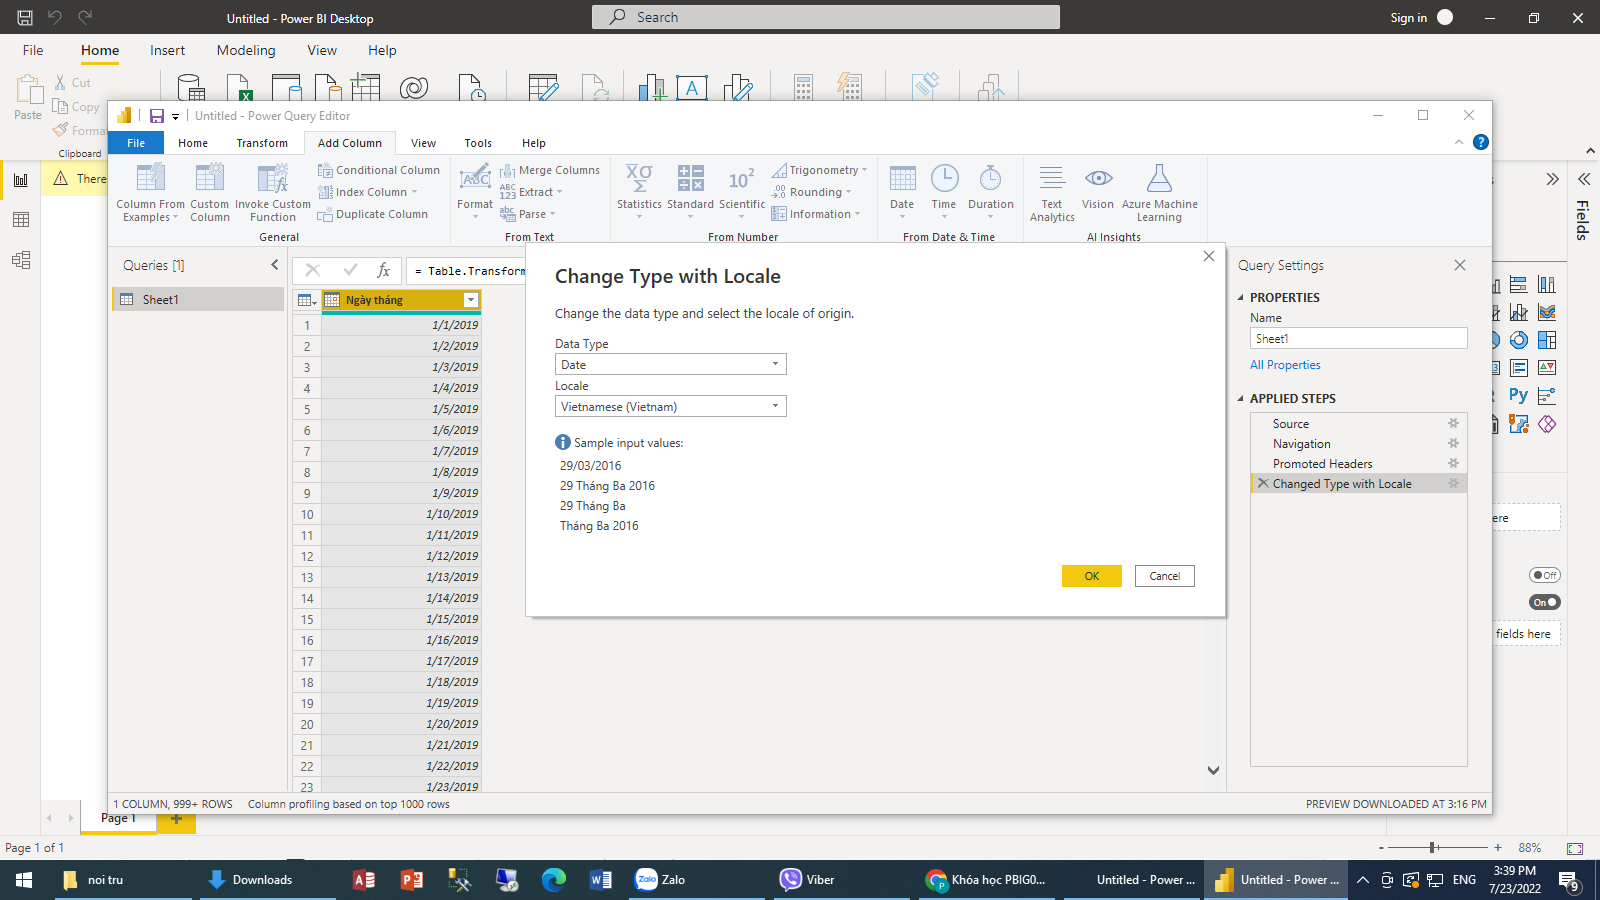
Task: Open Report view in Power BI sidebar
Action: [x=21, y=180]
